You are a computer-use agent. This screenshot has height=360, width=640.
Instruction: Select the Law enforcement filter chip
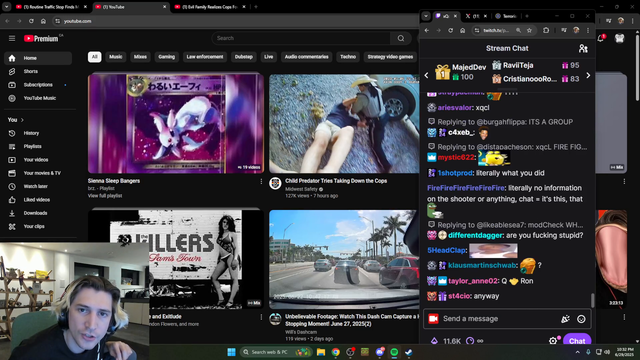tap(205, 57)
